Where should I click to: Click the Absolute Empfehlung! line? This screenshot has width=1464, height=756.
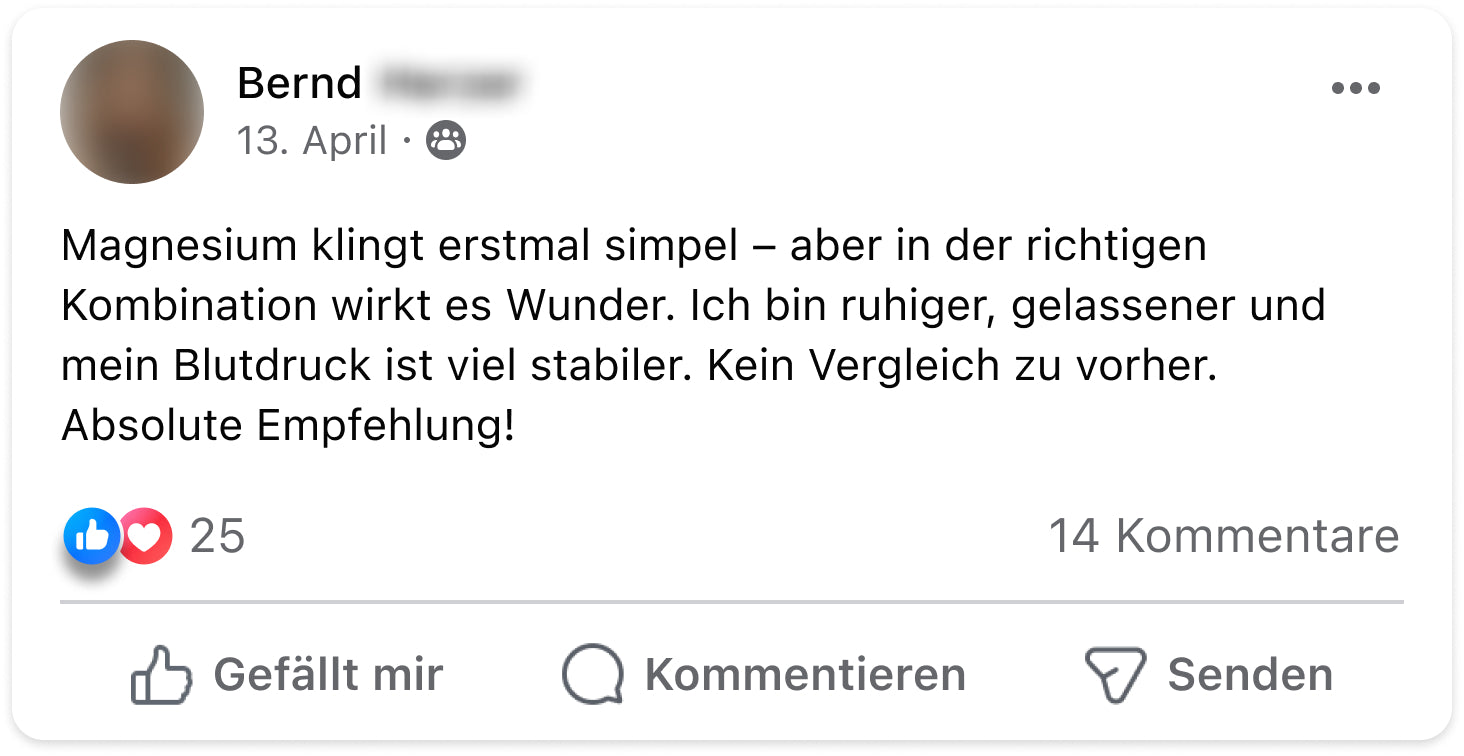pos(288,426)
